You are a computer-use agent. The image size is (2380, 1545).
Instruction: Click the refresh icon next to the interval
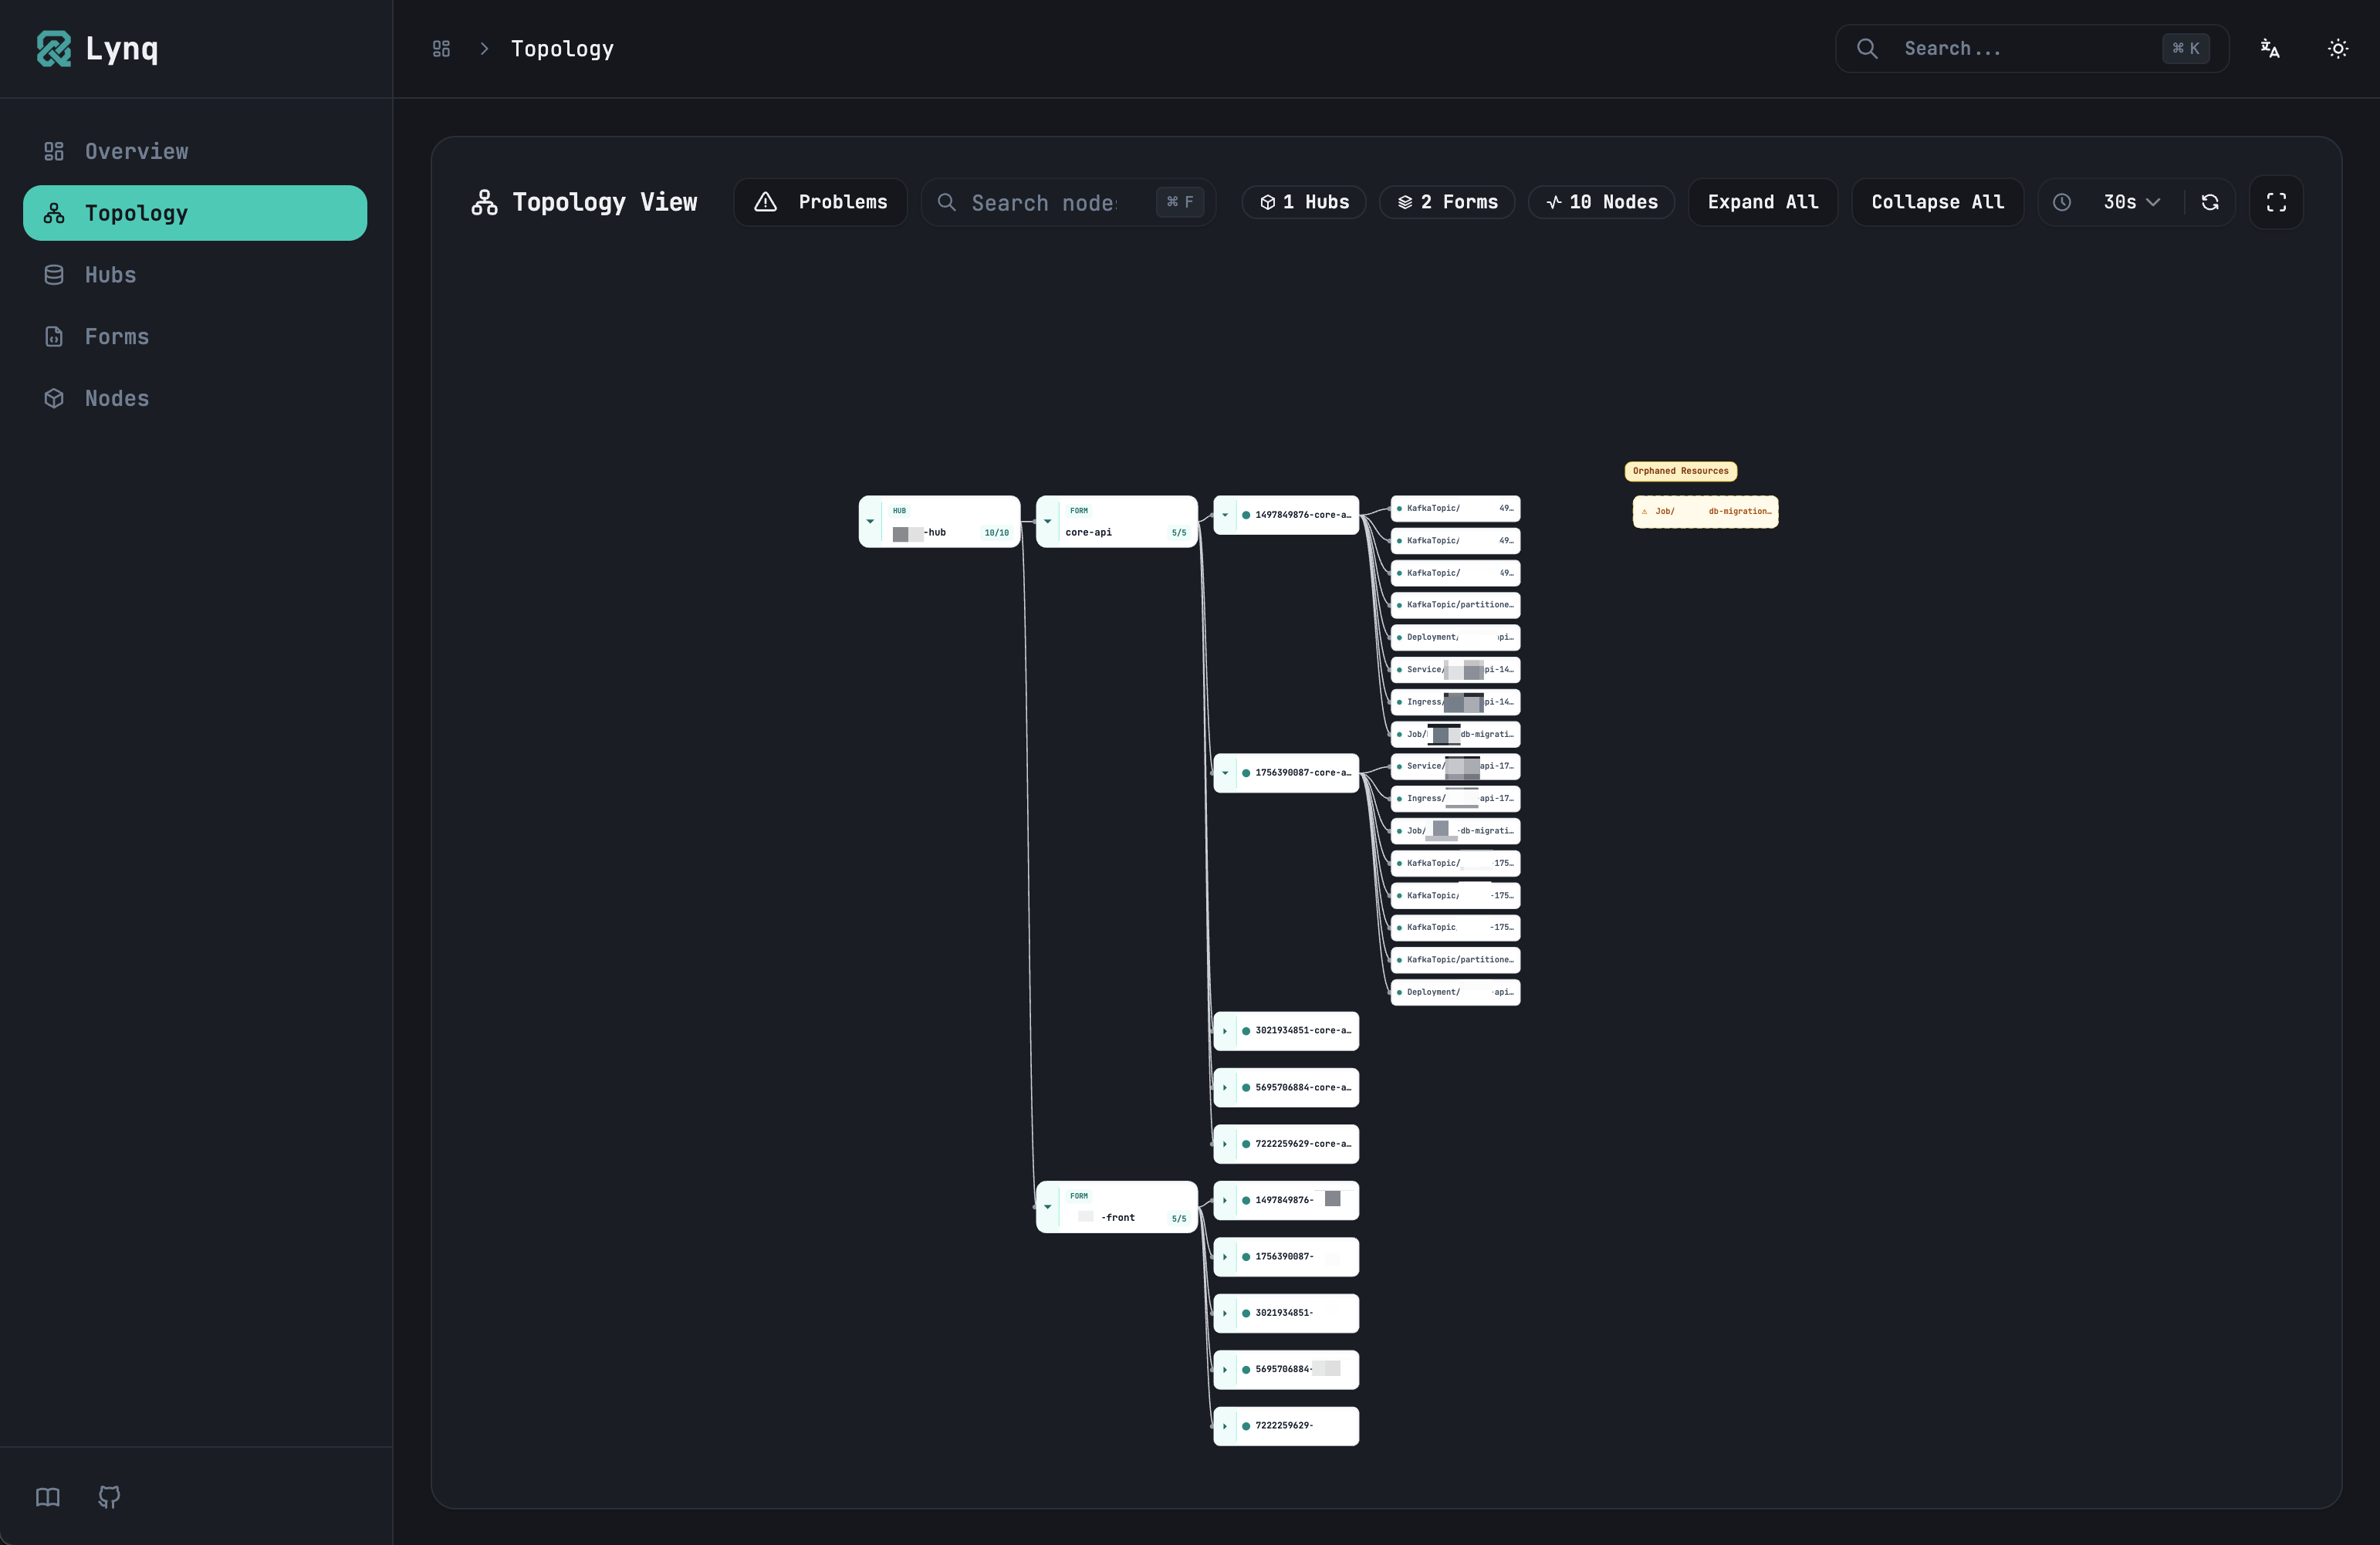click(x=2209, y=202)
